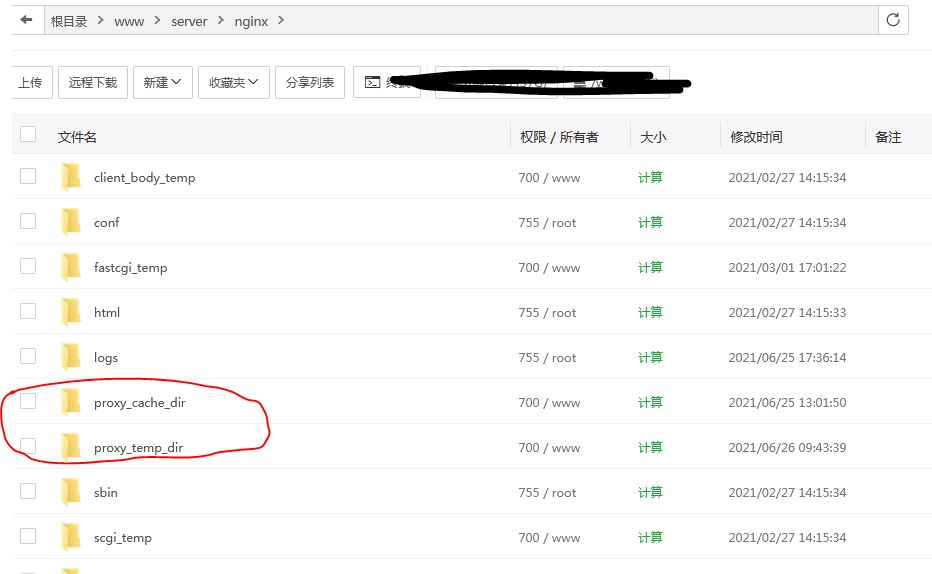Image resolution: width=932 pixels, height=574 pixels.
Task: Calculate size of proxy_temp_dir via 计算
Action: (650, 447)
